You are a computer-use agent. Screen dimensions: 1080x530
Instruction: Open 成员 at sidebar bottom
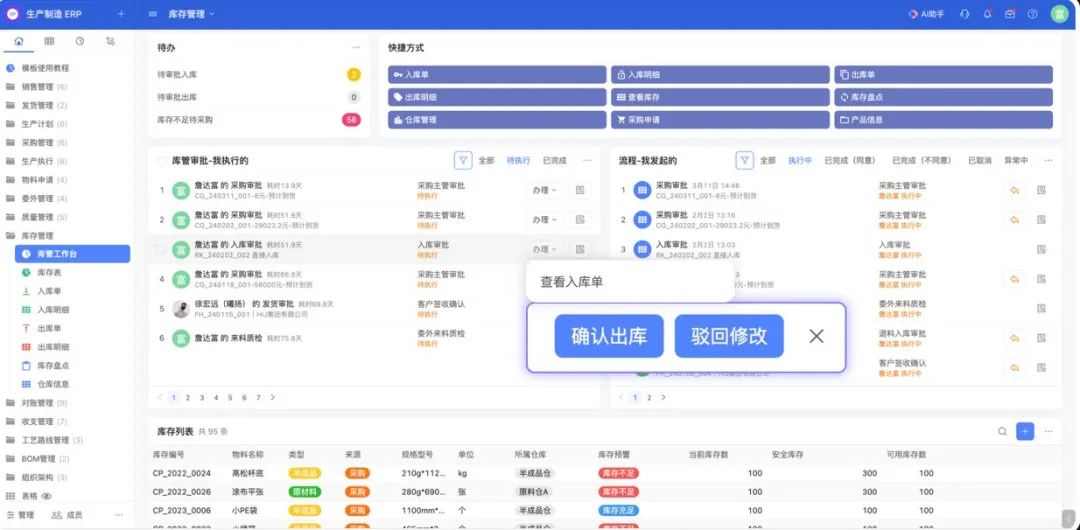point(68,515)
